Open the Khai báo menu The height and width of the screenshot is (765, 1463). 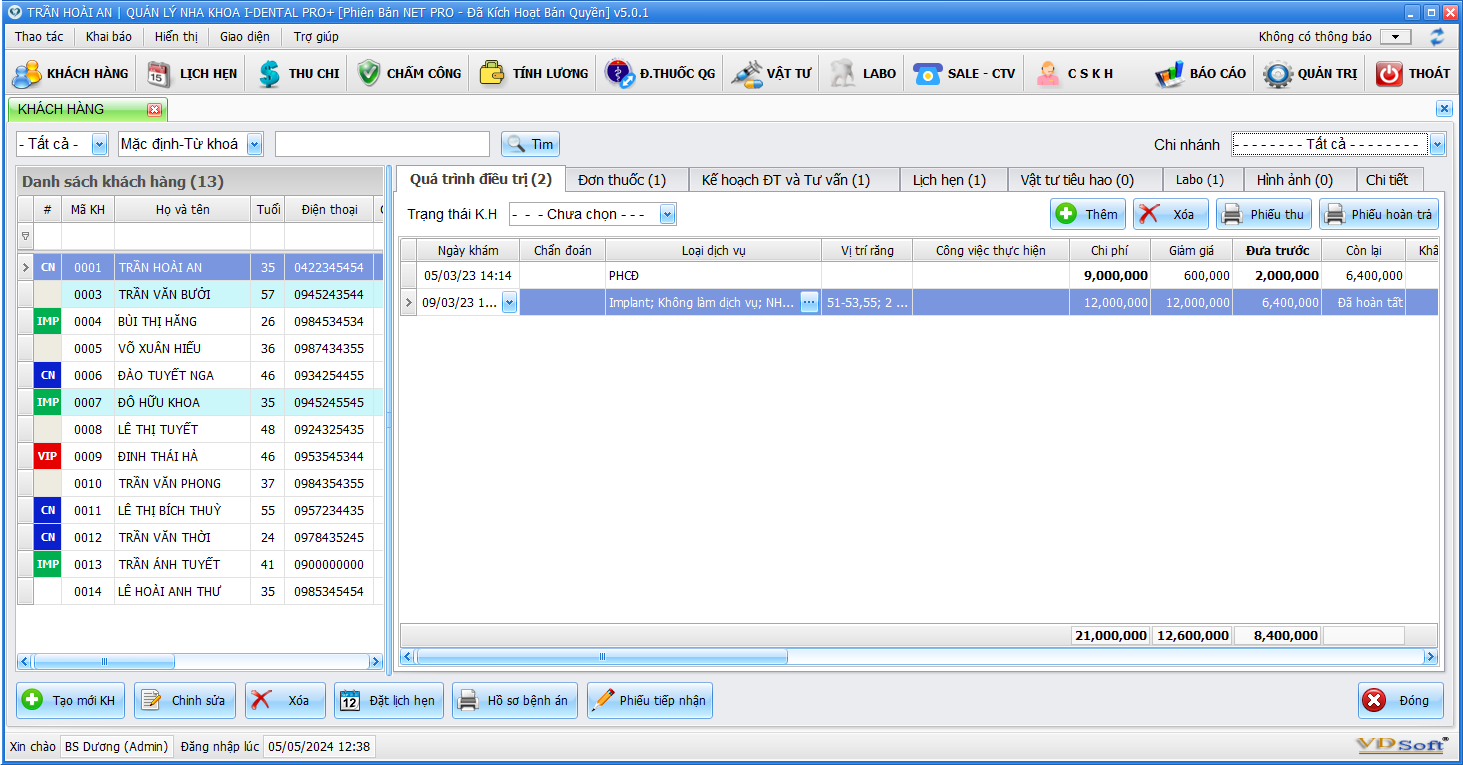pos(109,37)
